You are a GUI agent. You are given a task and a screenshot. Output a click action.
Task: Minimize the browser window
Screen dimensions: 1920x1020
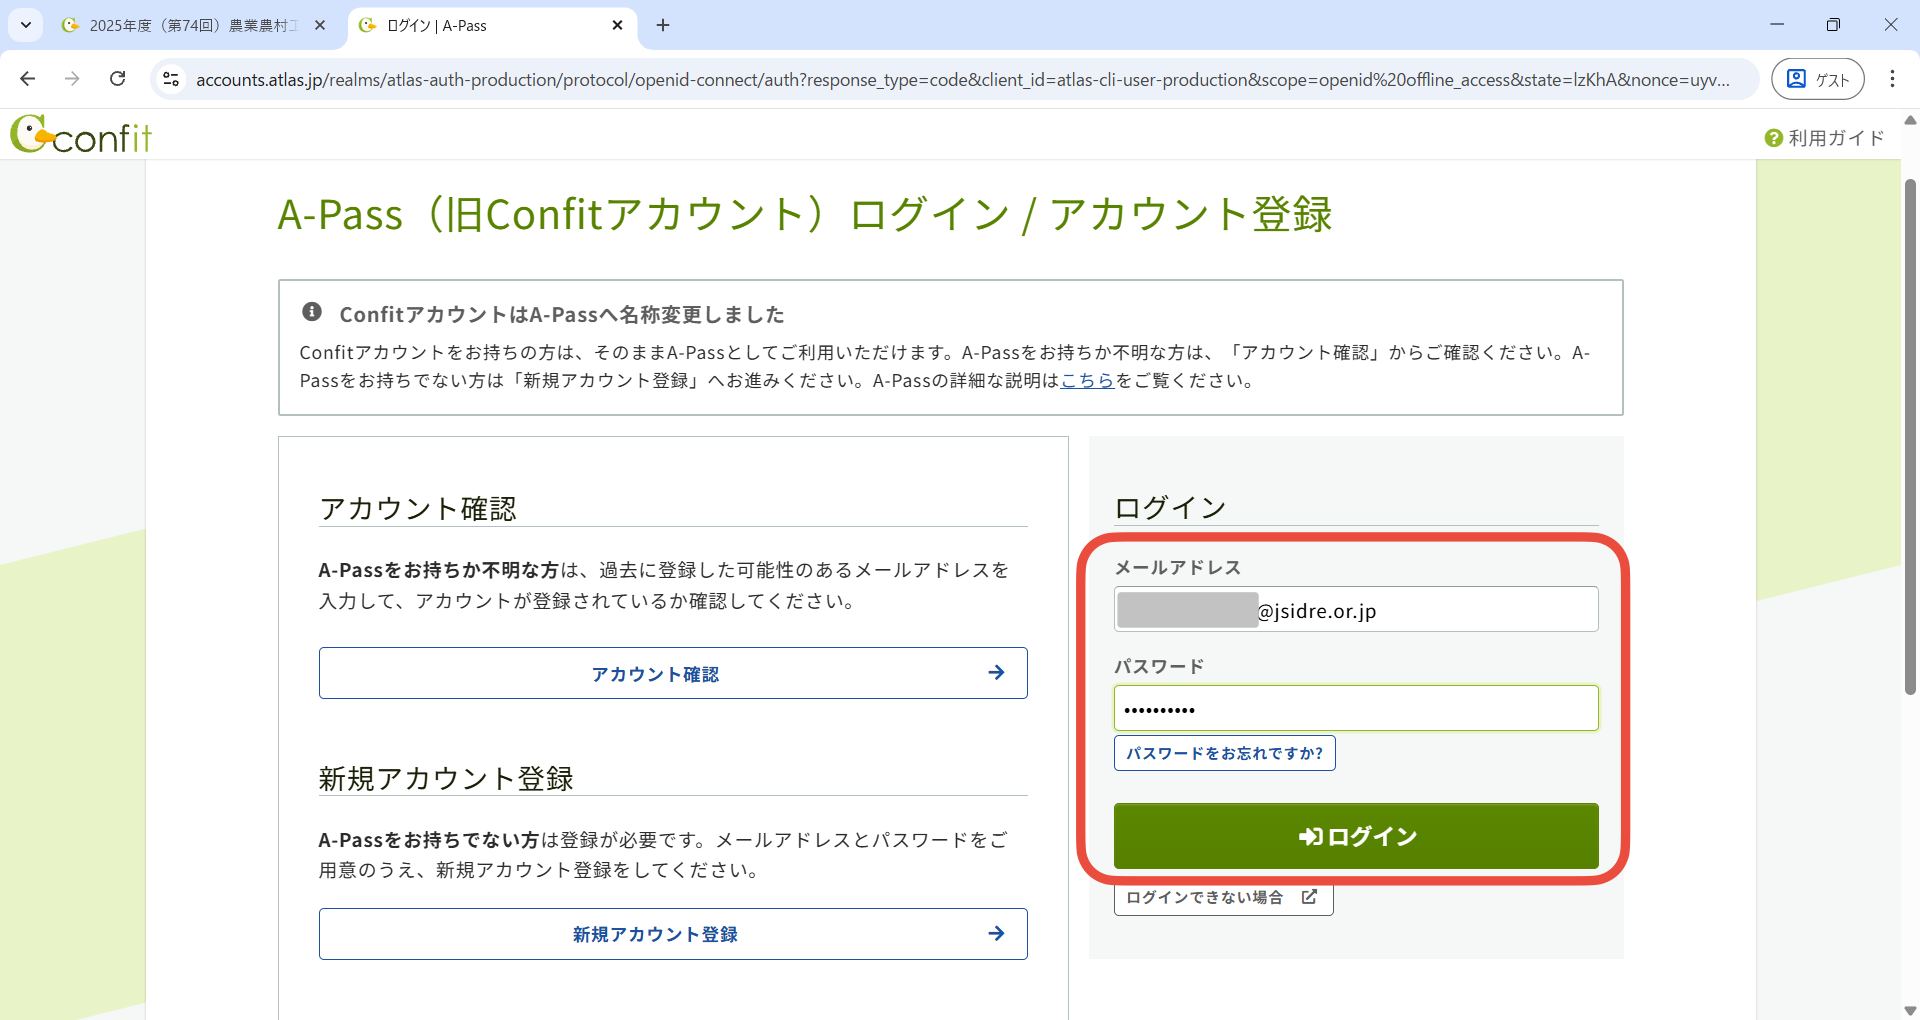(x=1777, y=25)
